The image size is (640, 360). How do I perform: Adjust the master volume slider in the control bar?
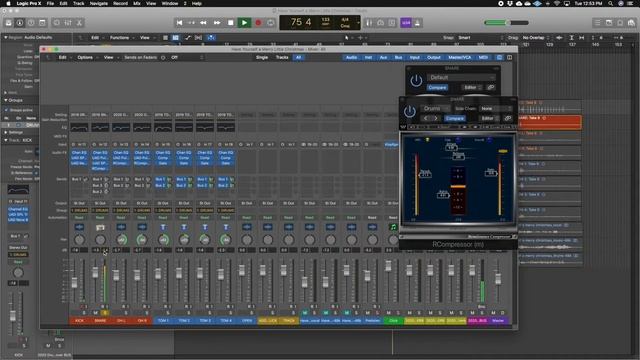coord(506,23)
